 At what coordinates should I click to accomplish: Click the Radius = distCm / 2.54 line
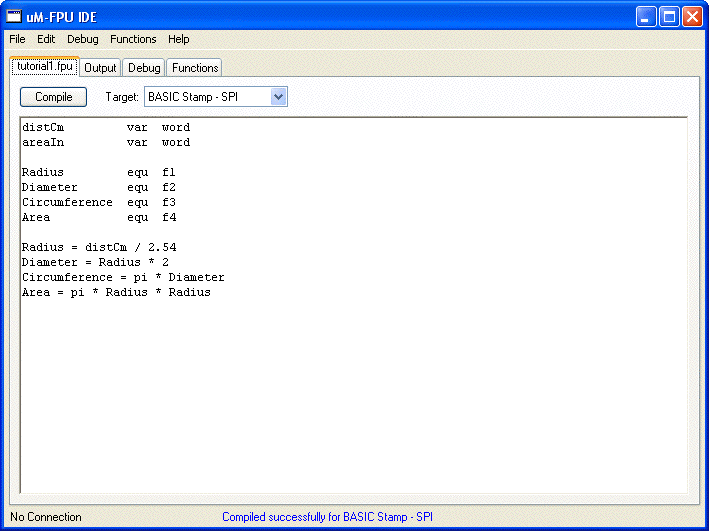click(99, 247)
